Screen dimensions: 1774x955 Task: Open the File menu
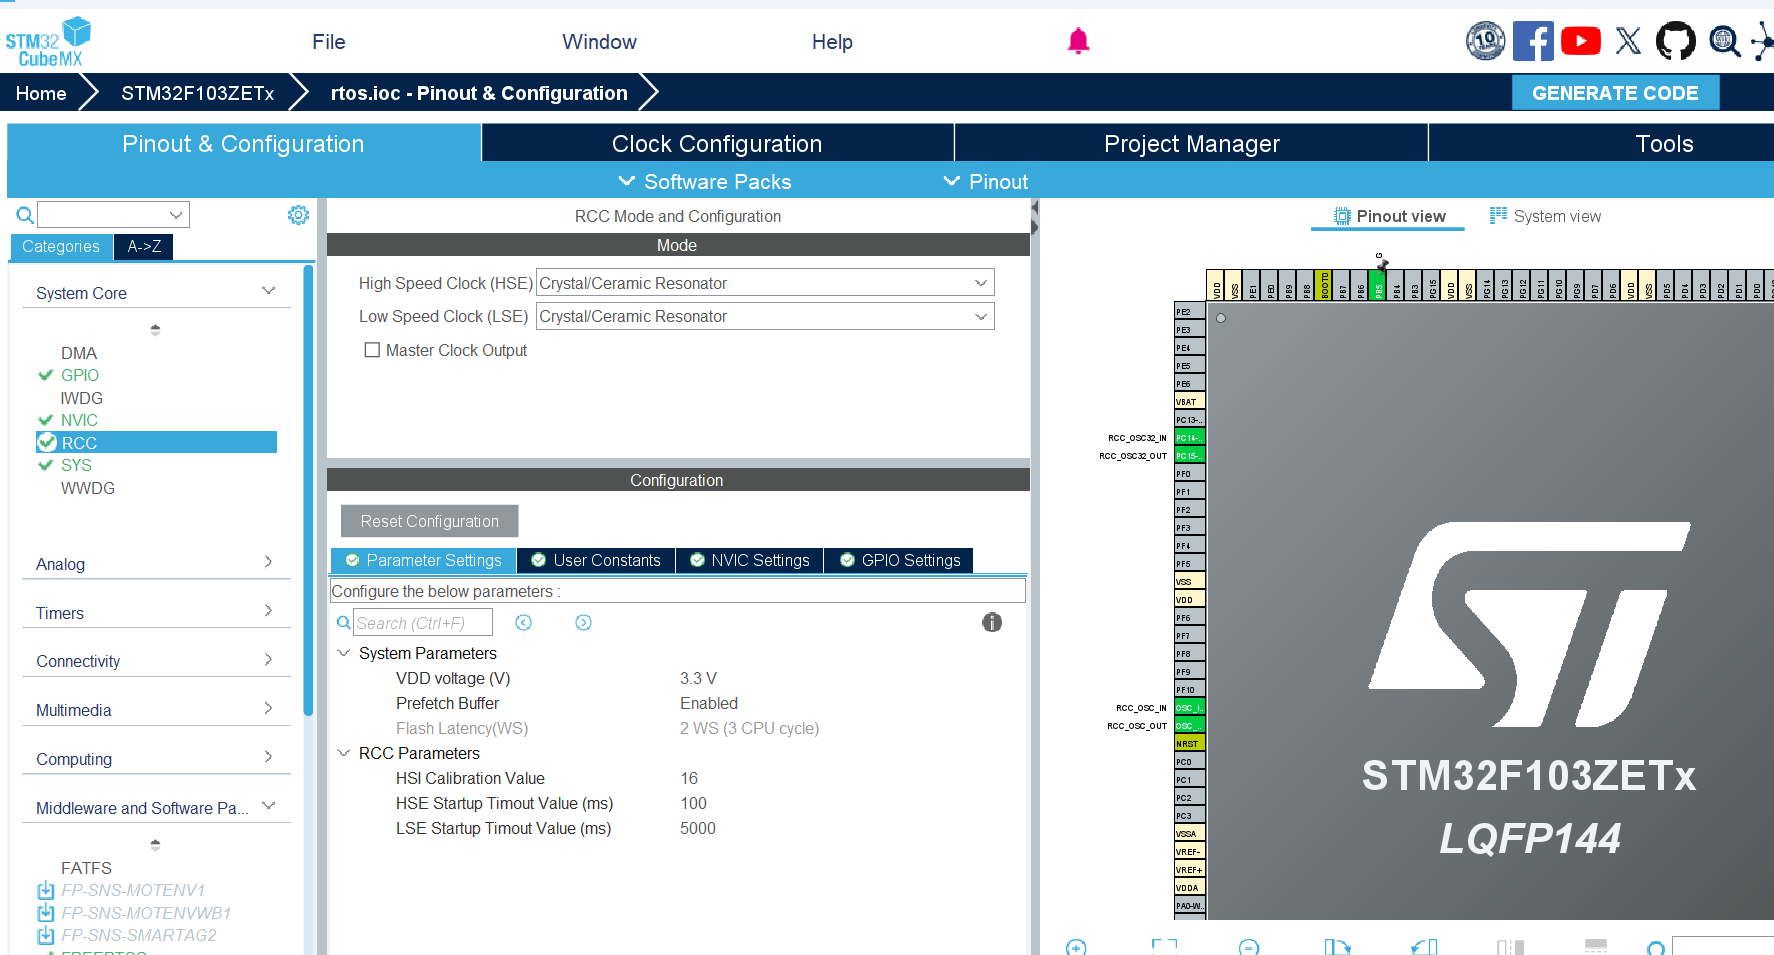[328, 42]
